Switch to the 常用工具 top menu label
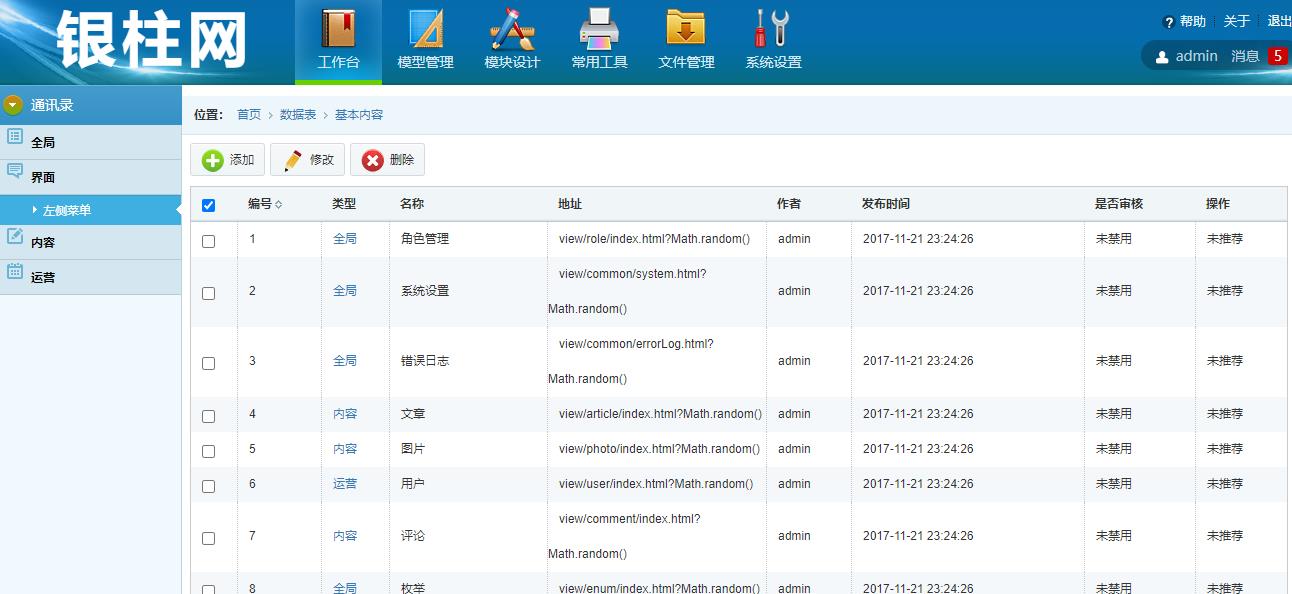 (x=599, y=62)
